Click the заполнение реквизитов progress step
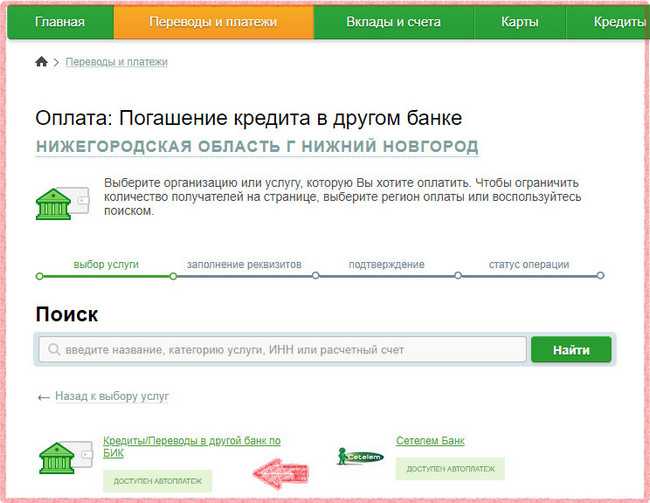Image resolution: width=650 pixels, height=503 pixels. (x=244, y=264)
